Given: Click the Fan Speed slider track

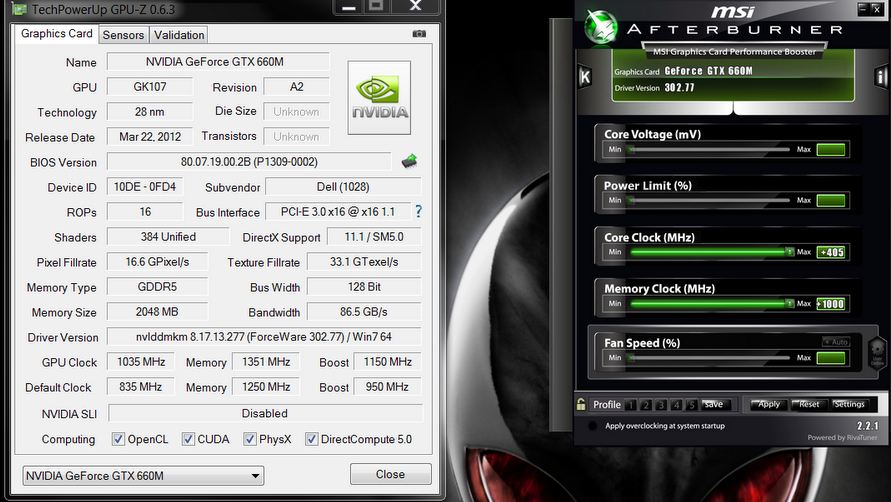Looking at the screenshot, I should (709, 358).
